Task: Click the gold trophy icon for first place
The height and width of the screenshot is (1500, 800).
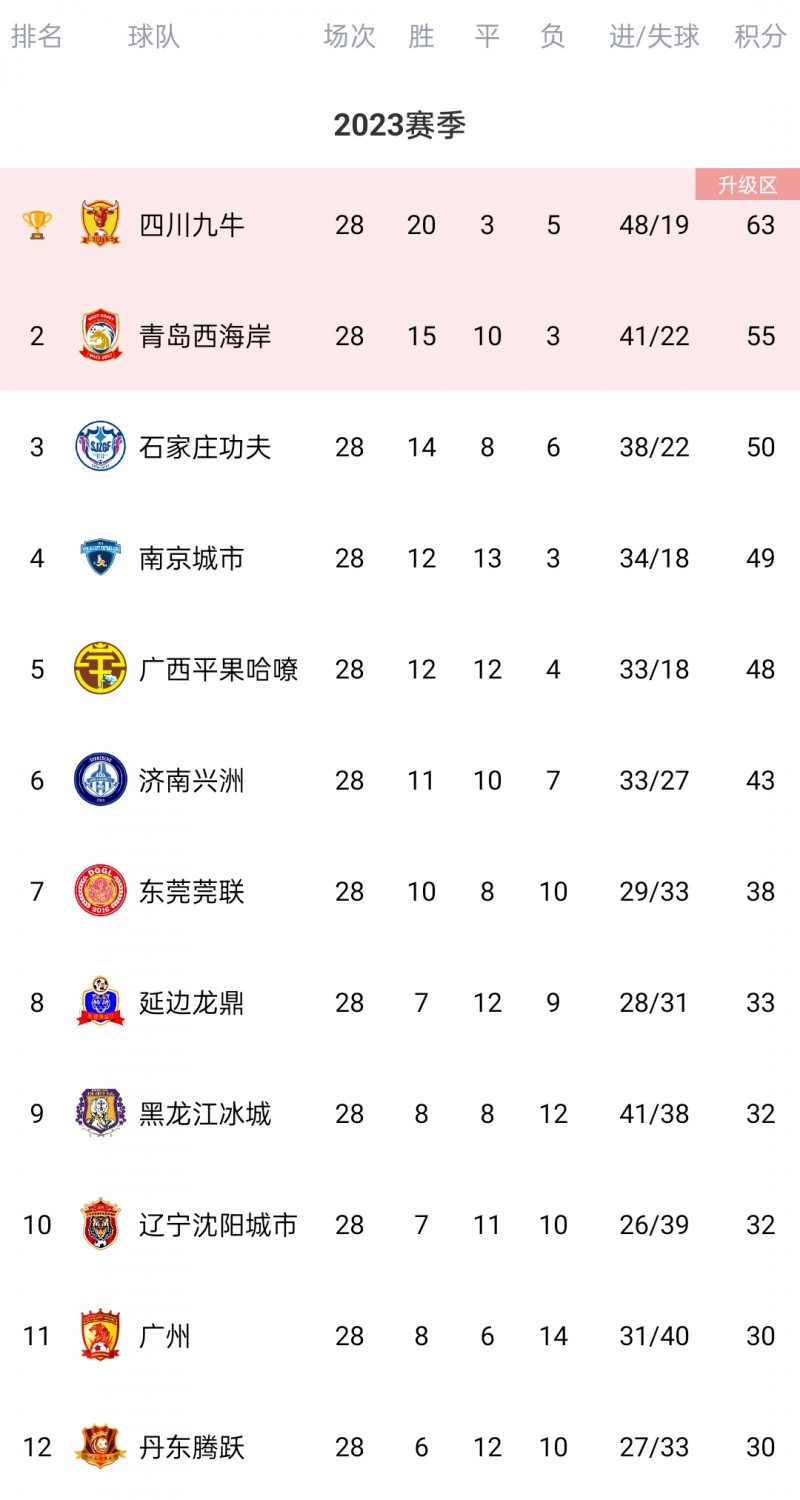Action: (x=37, y=224)
